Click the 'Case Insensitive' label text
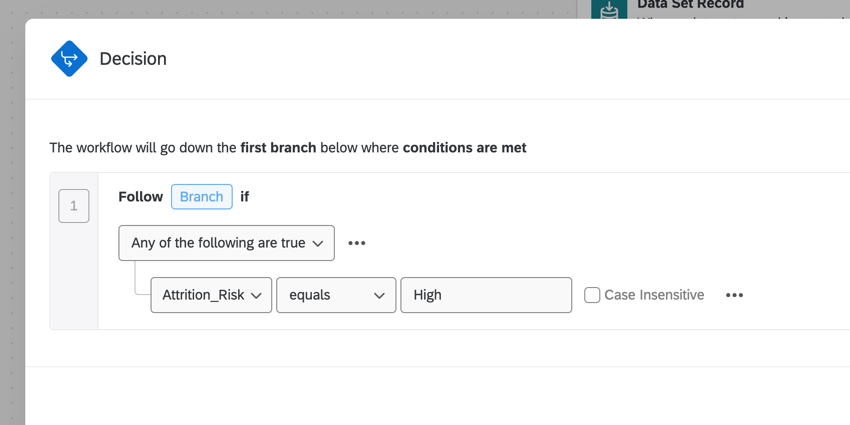This screenshot has height=425, width=850. [654, 295]
